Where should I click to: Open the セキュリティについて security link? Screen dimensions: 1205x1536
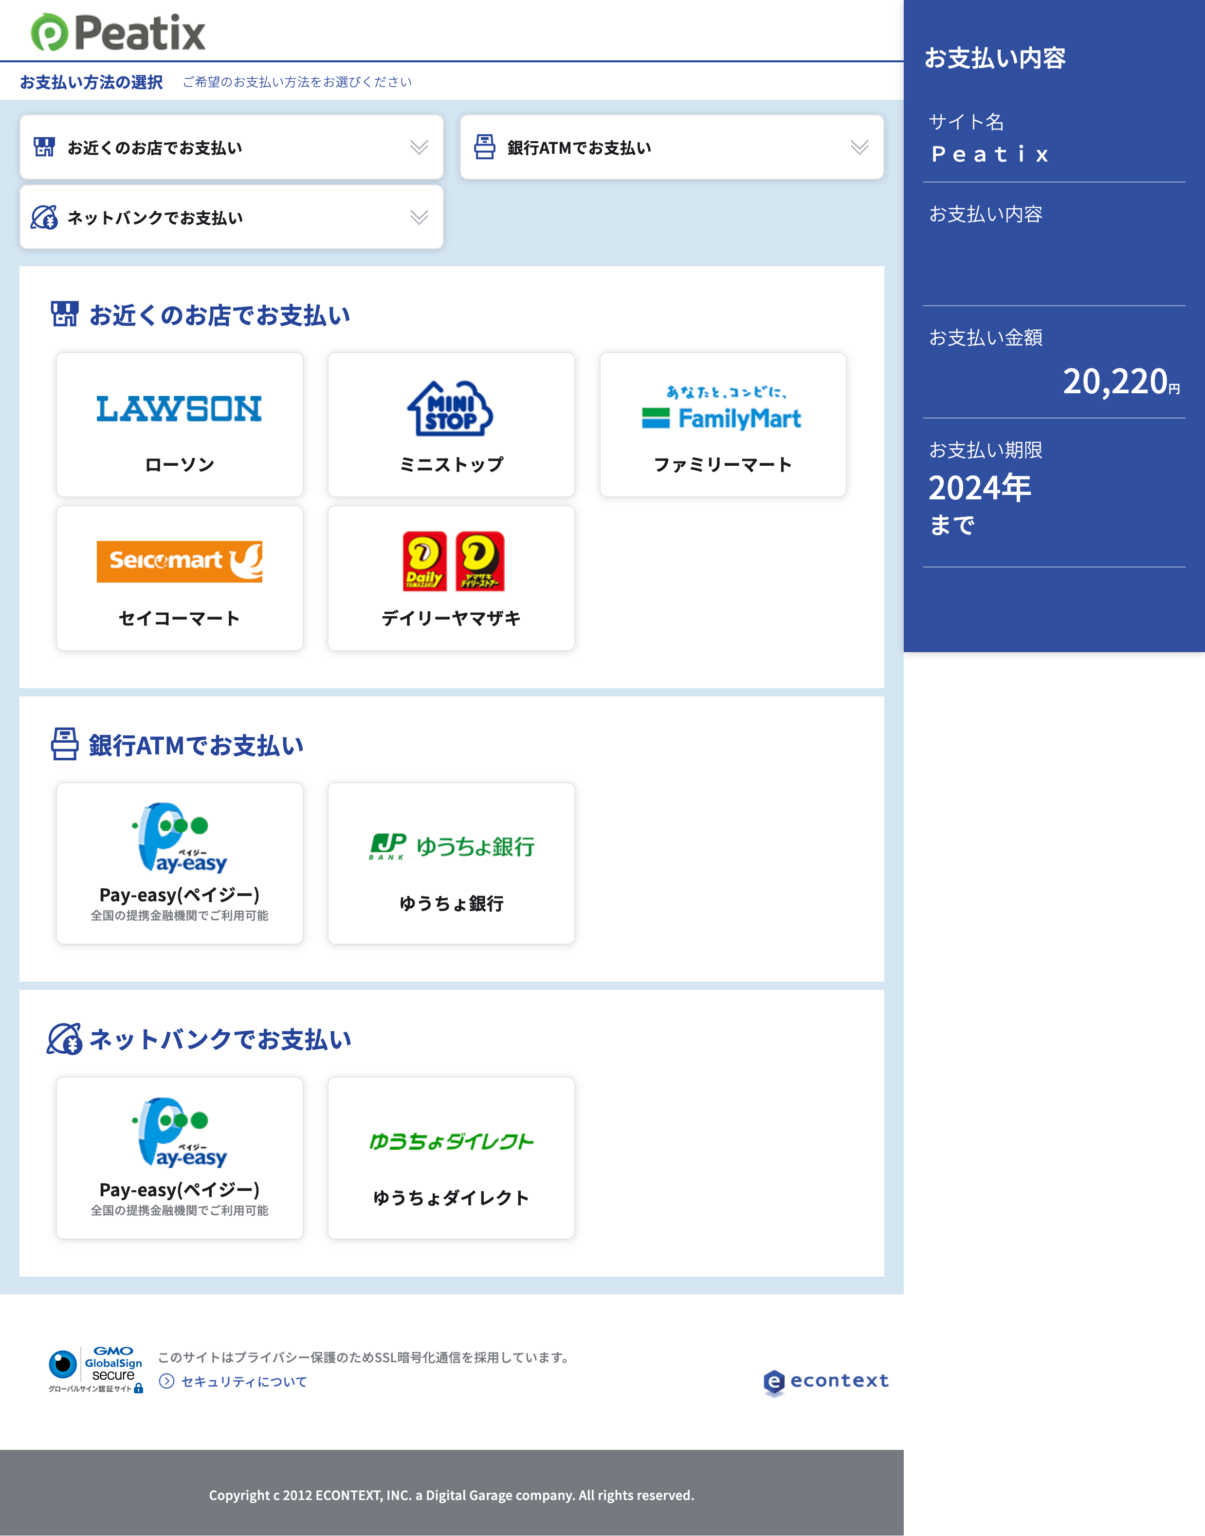(243, 1381)
